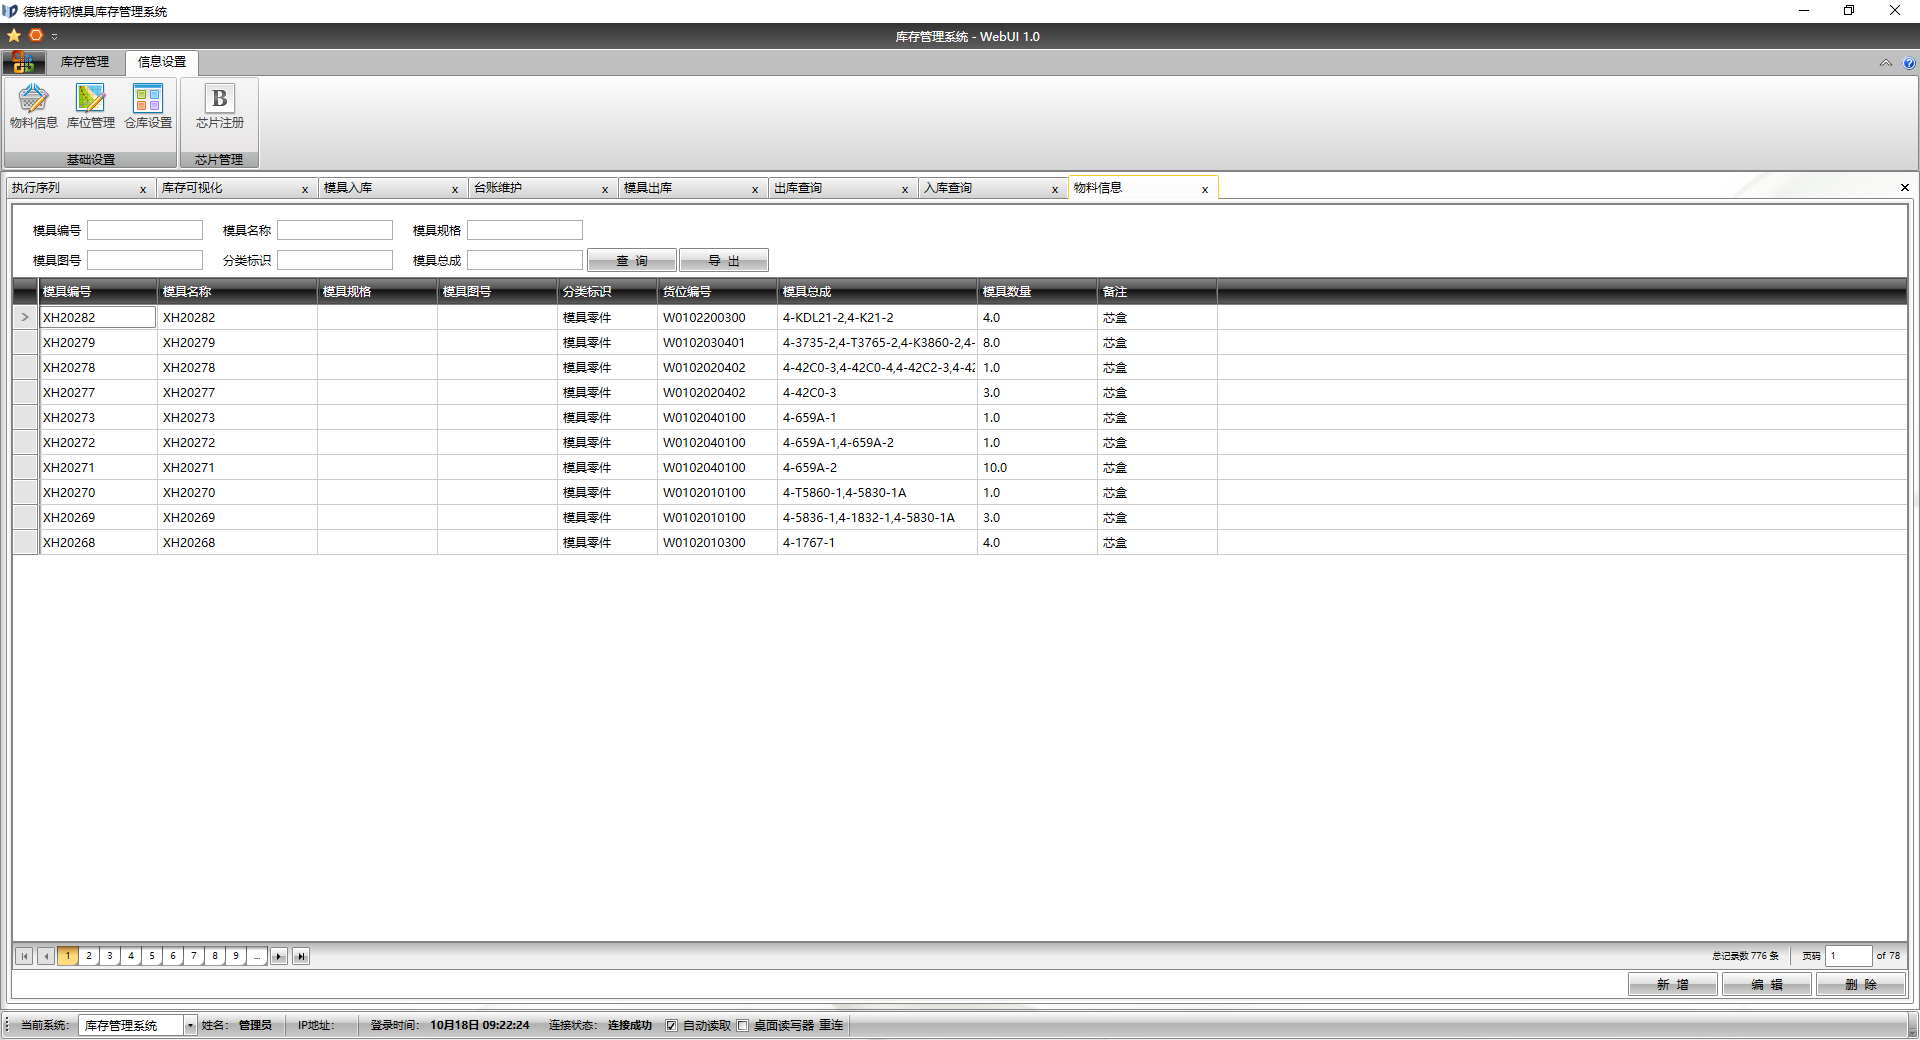Open 物料信息 from the ribbon
Viewport: 1920px width, 1040px height.
[33, 106]
